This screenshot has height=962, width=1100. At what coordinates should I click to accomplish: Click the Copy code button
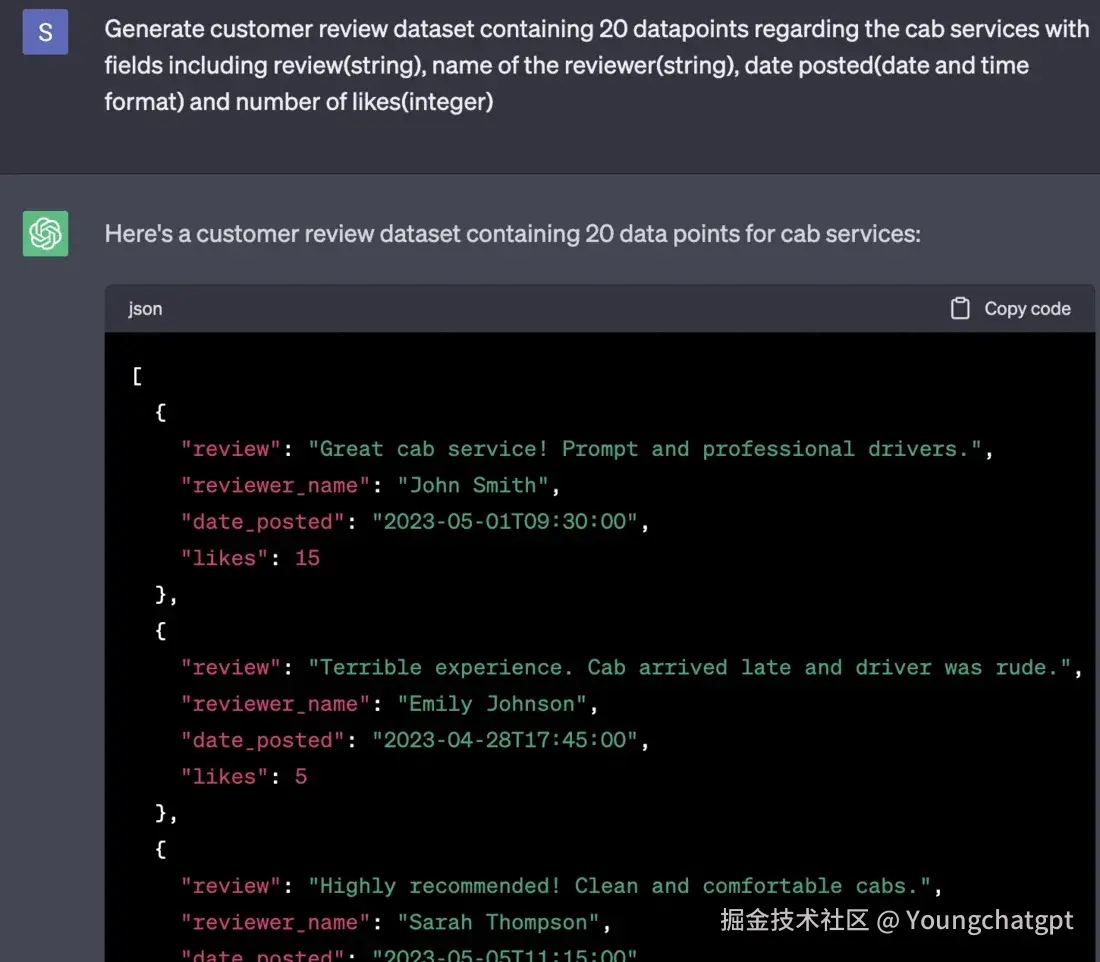pyautogui.click(x=1010, y=309)
